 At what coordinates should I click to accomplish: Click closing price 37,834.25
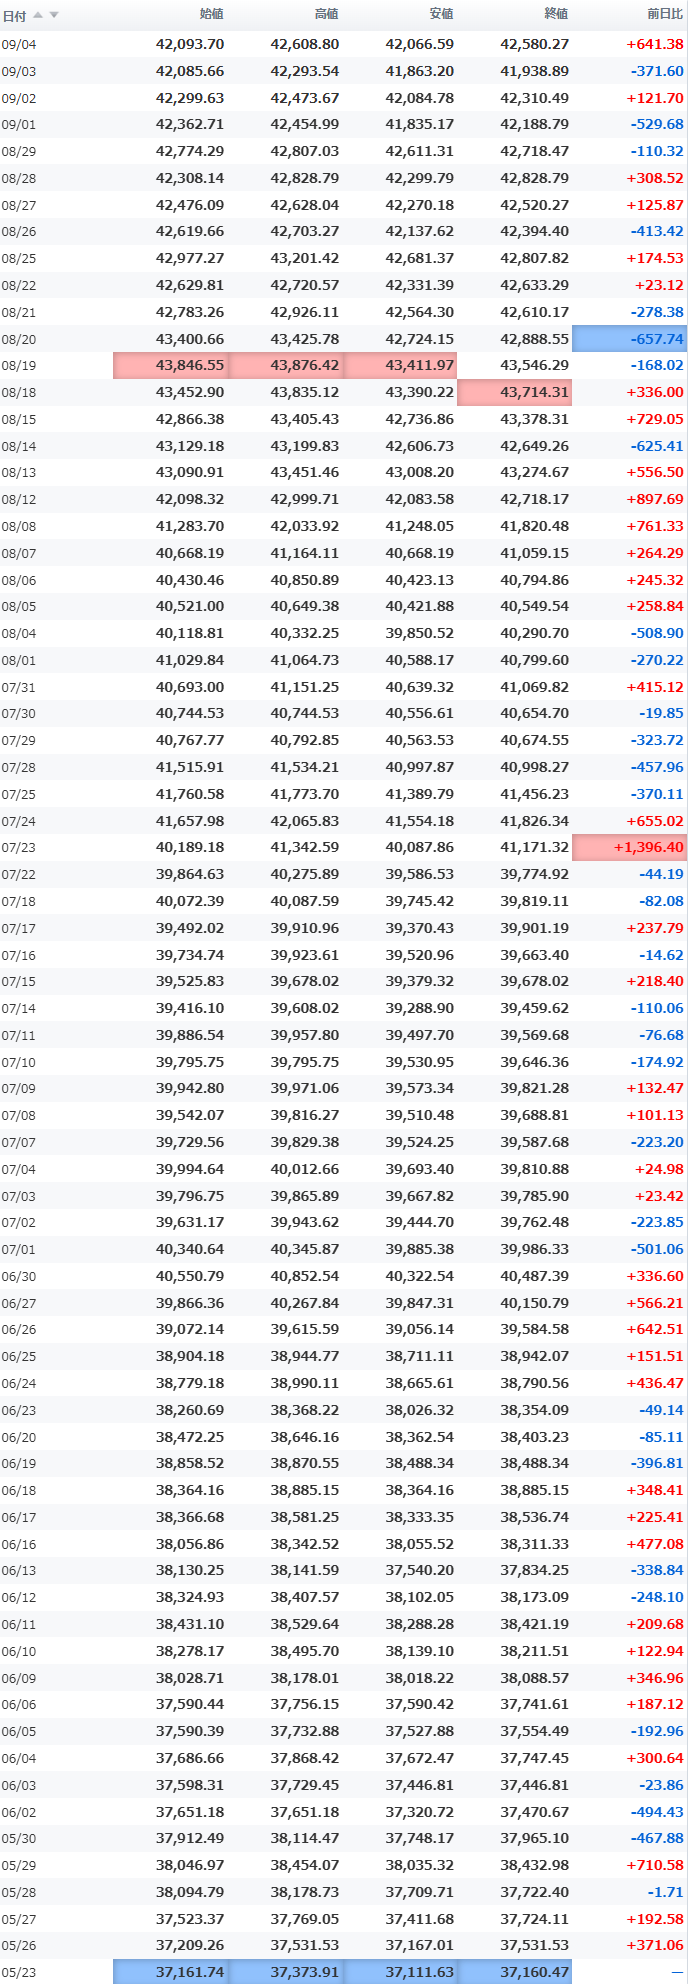(535, 1572)
